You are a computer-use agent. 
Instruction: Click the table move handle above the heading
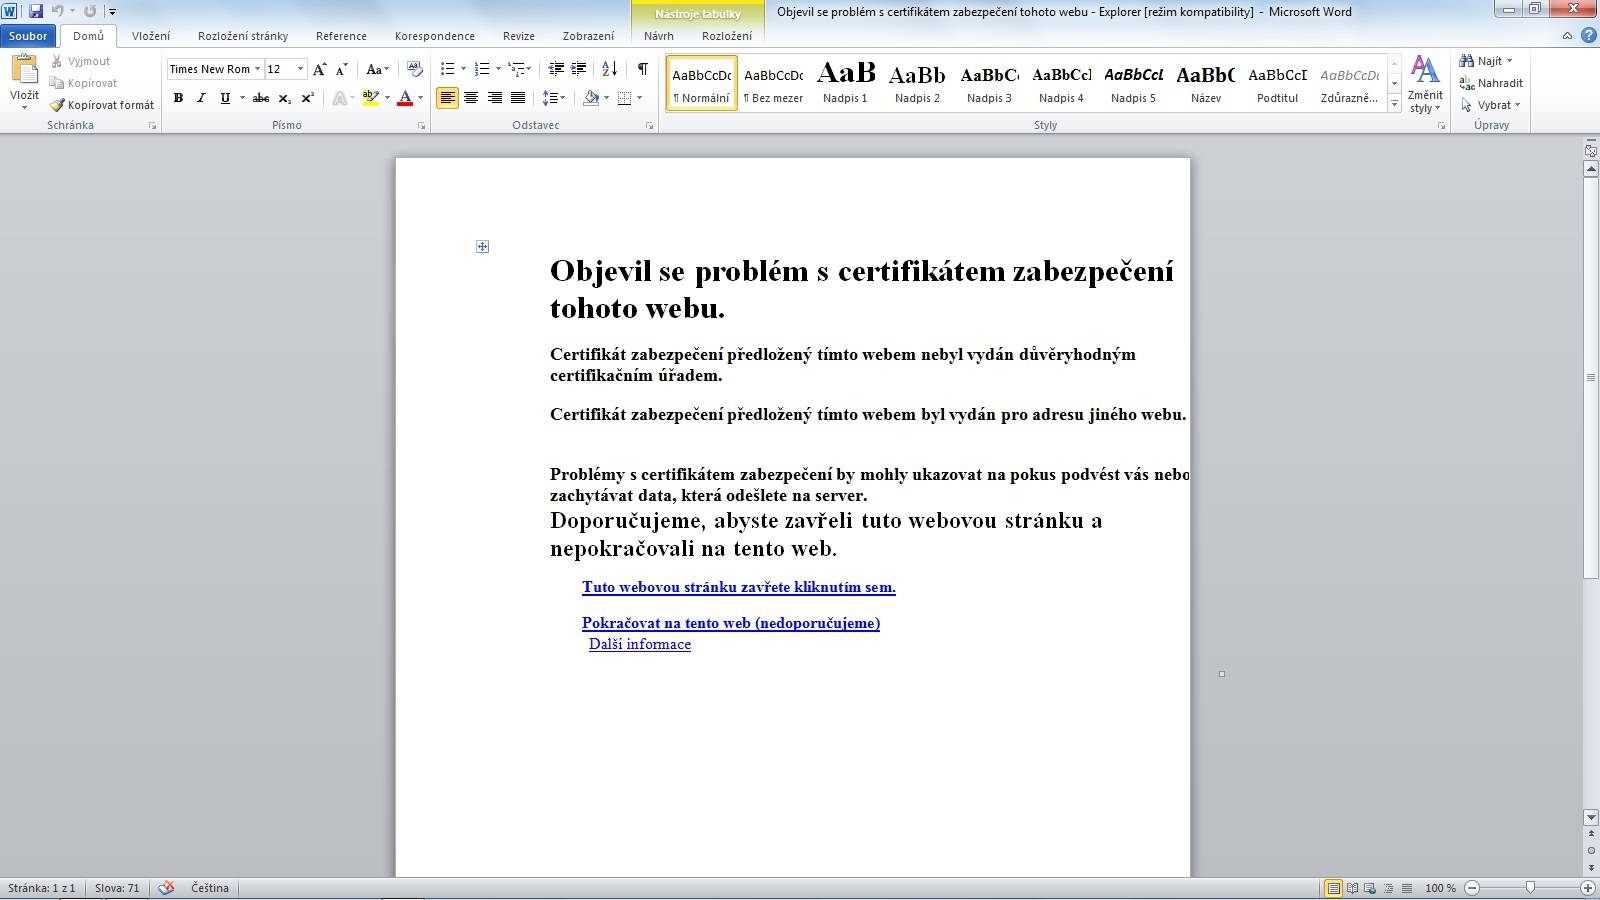[x=482, y=246]
